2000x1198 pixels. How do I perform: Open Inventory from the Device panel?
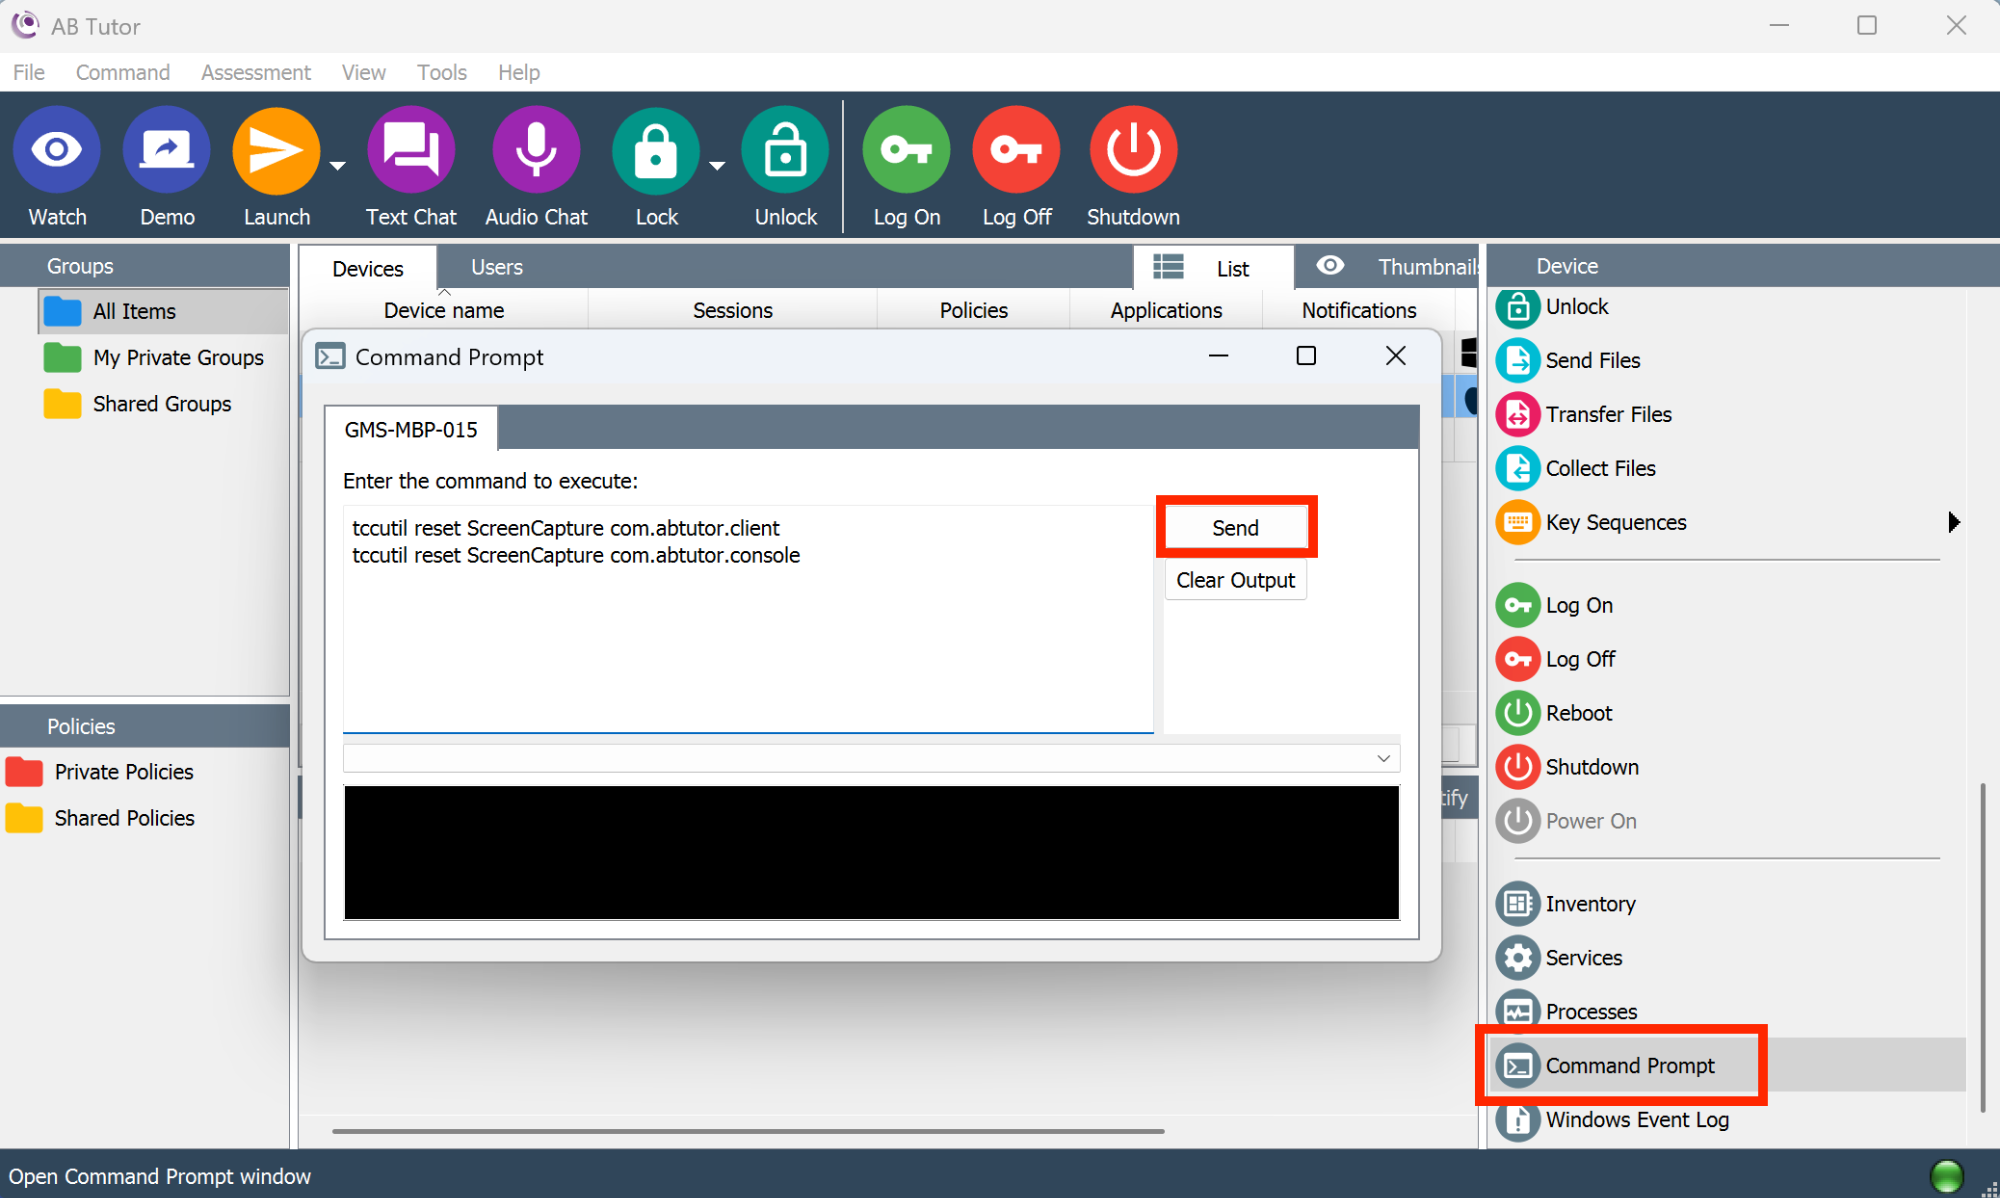[1589, 904]
